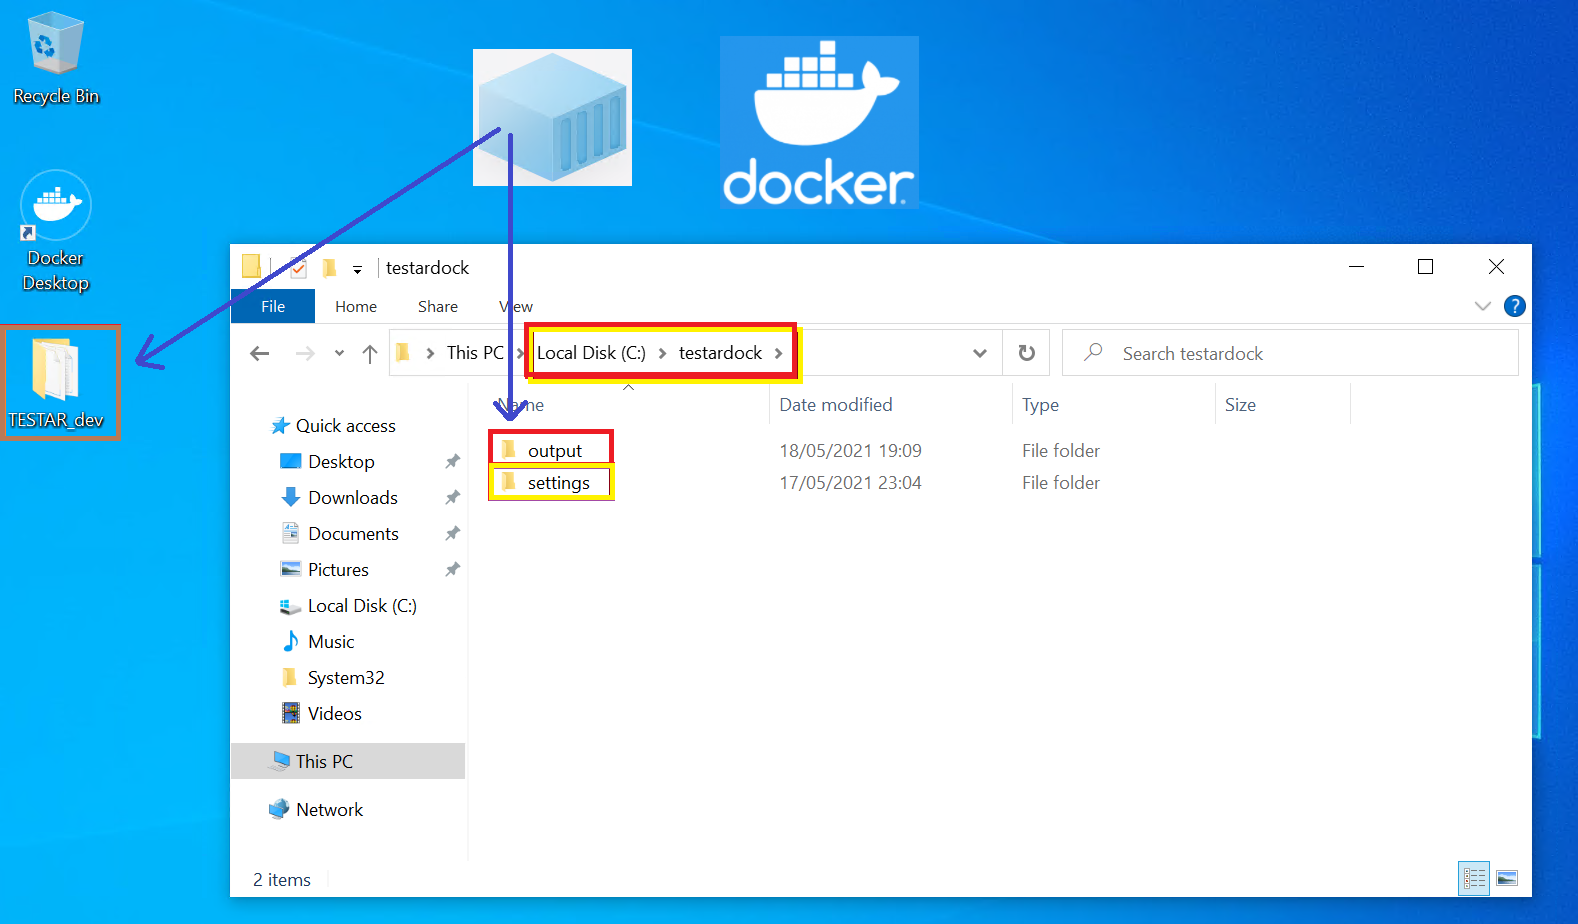This screenshot has height=924, width=1578.
Task: Open Music in navigation pane
Action: (331, 642)
